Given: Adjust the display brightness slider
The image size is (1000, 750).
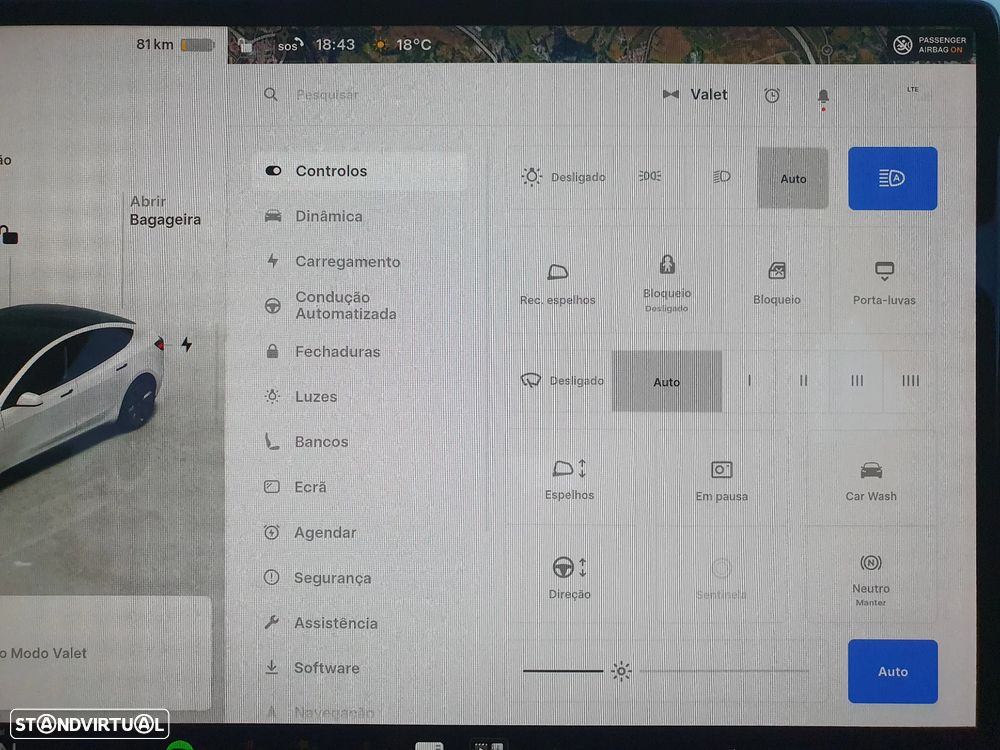Looking at the screenshot, I should 666,671.
